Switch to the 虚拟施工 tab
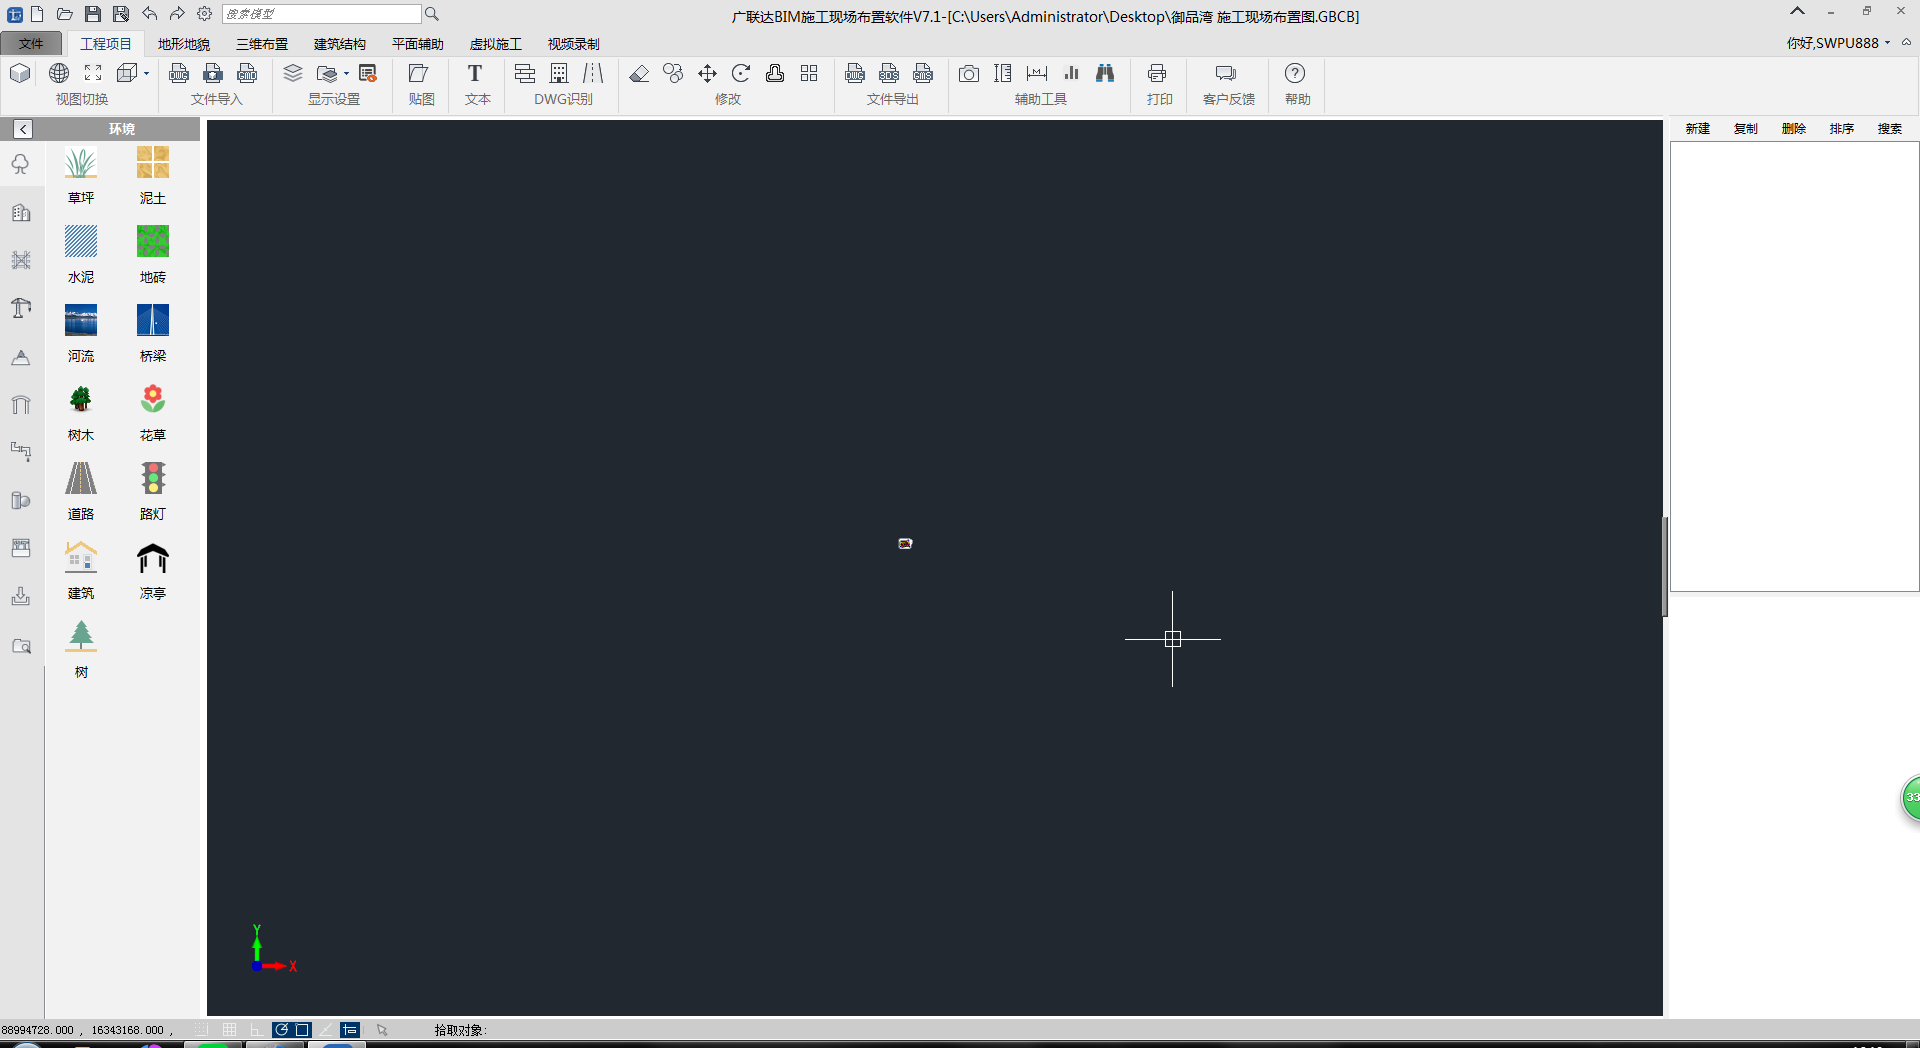 (x=496, y=44)
